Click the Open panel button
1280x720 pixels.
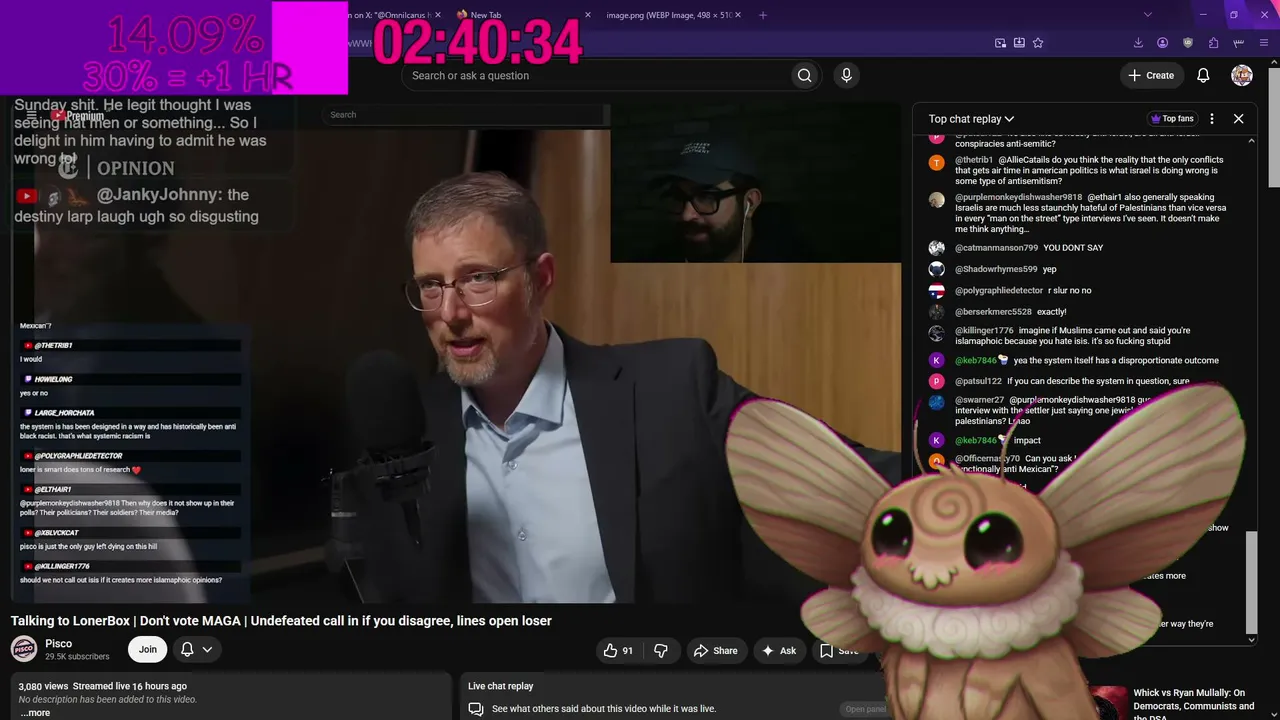[866, 709]
